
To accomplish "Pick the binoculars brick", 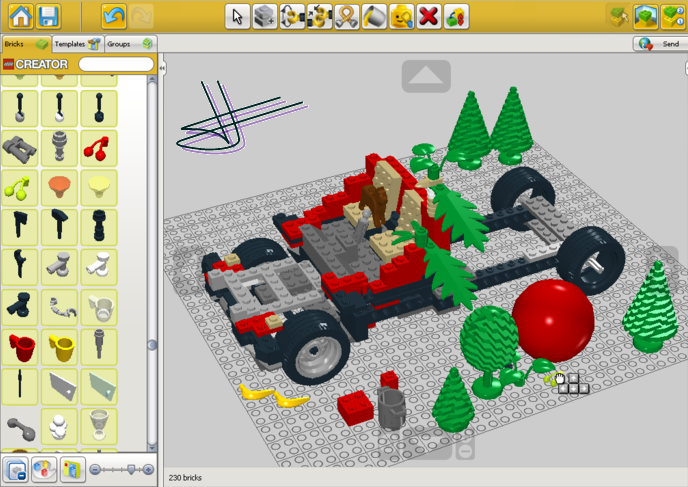I will click(20, 148).
